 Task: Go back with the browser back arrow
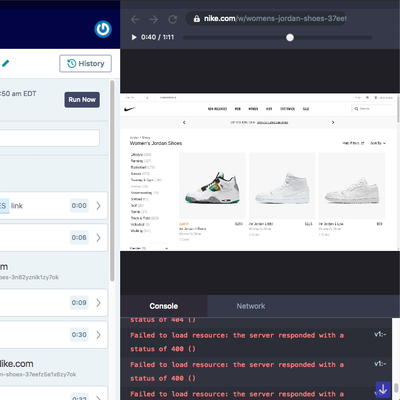[135, 19]
